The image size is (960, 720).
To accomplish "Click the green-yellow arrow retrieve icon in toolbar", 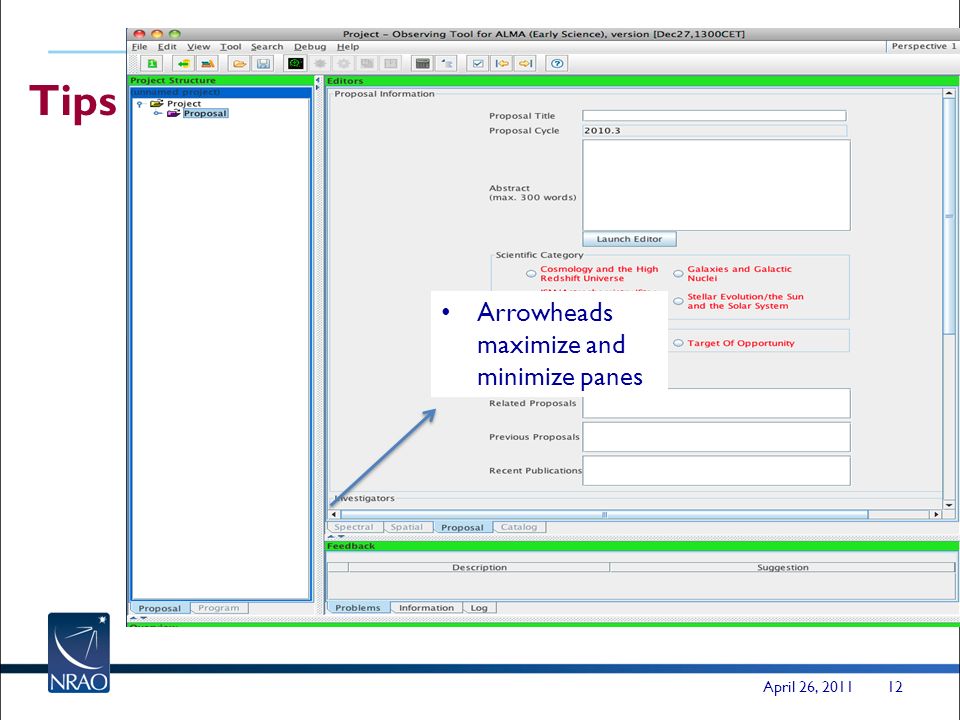I will click(183, 64).
